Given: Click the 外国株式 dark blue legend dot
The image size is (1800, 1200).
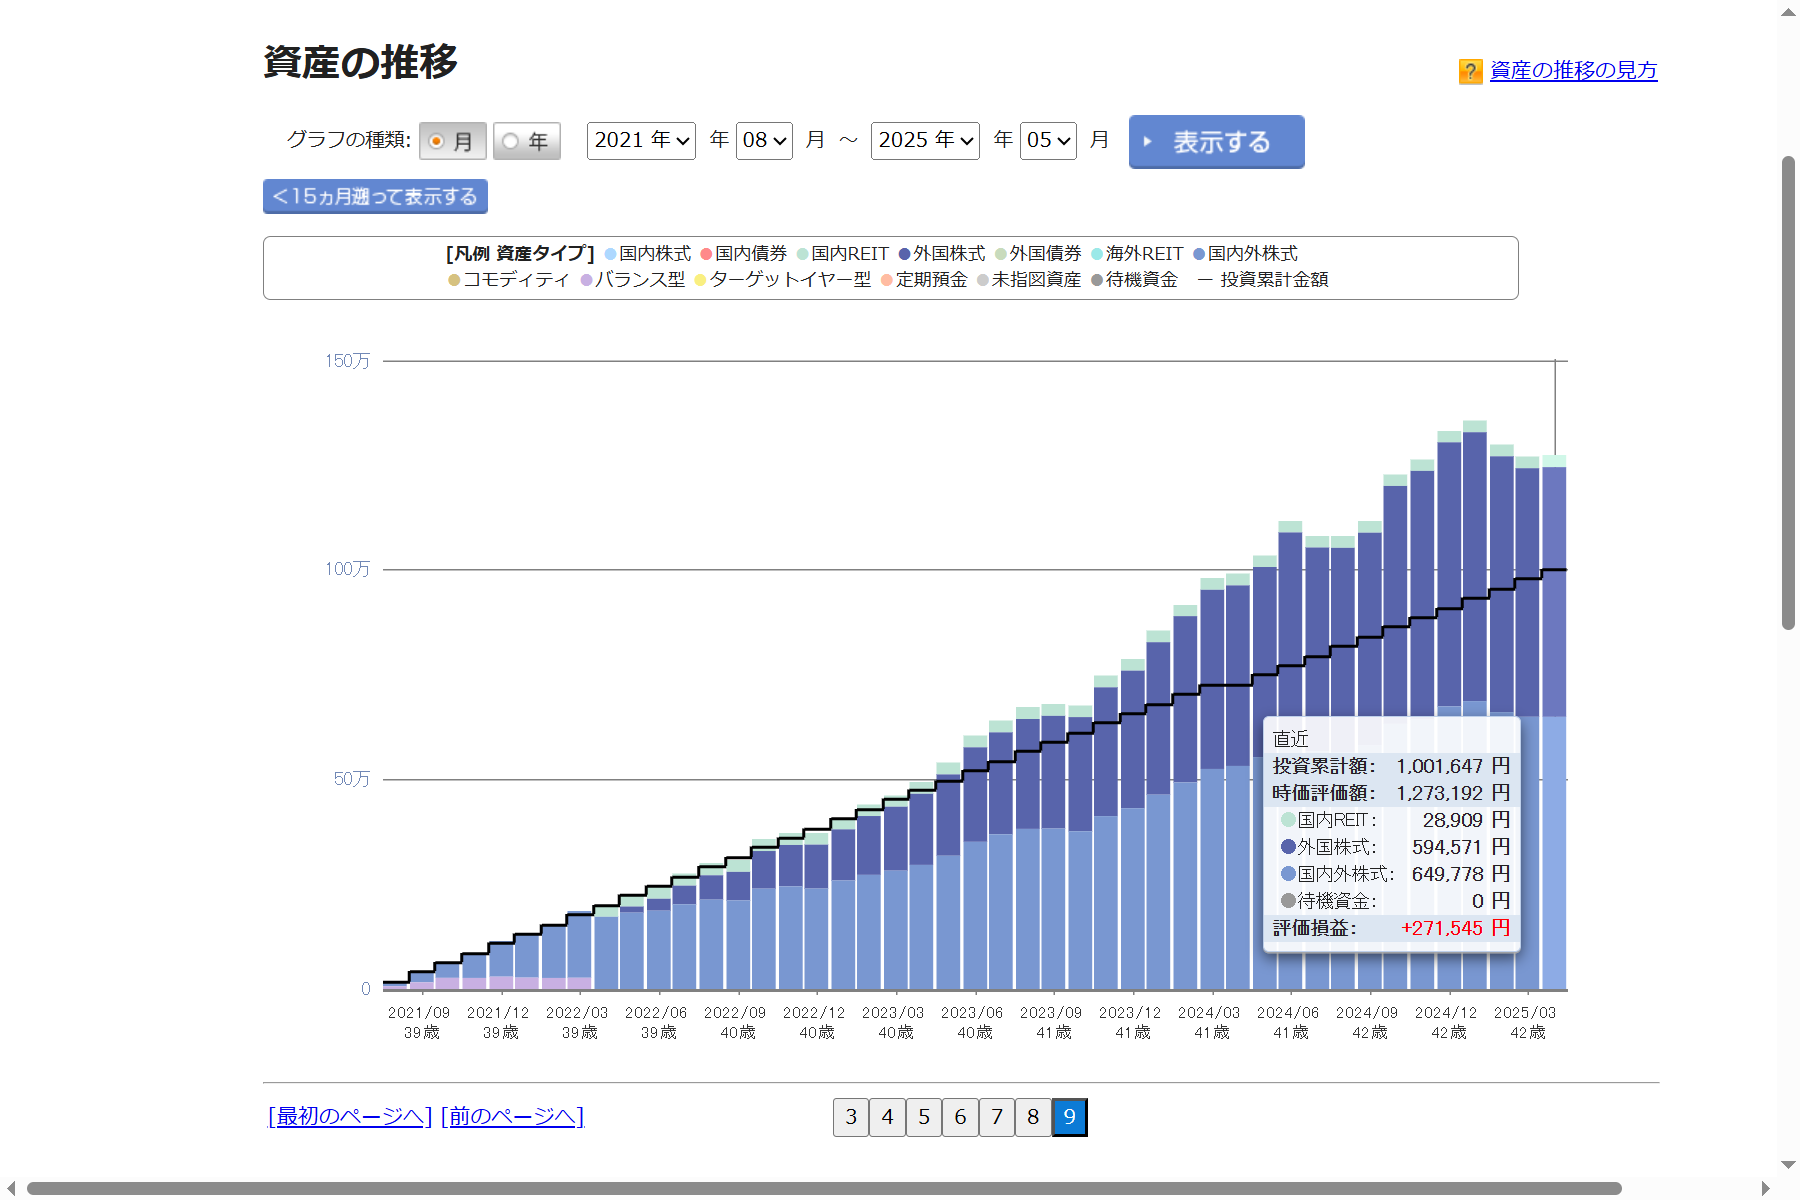Looking at the screenshot, I should point(904,254).
